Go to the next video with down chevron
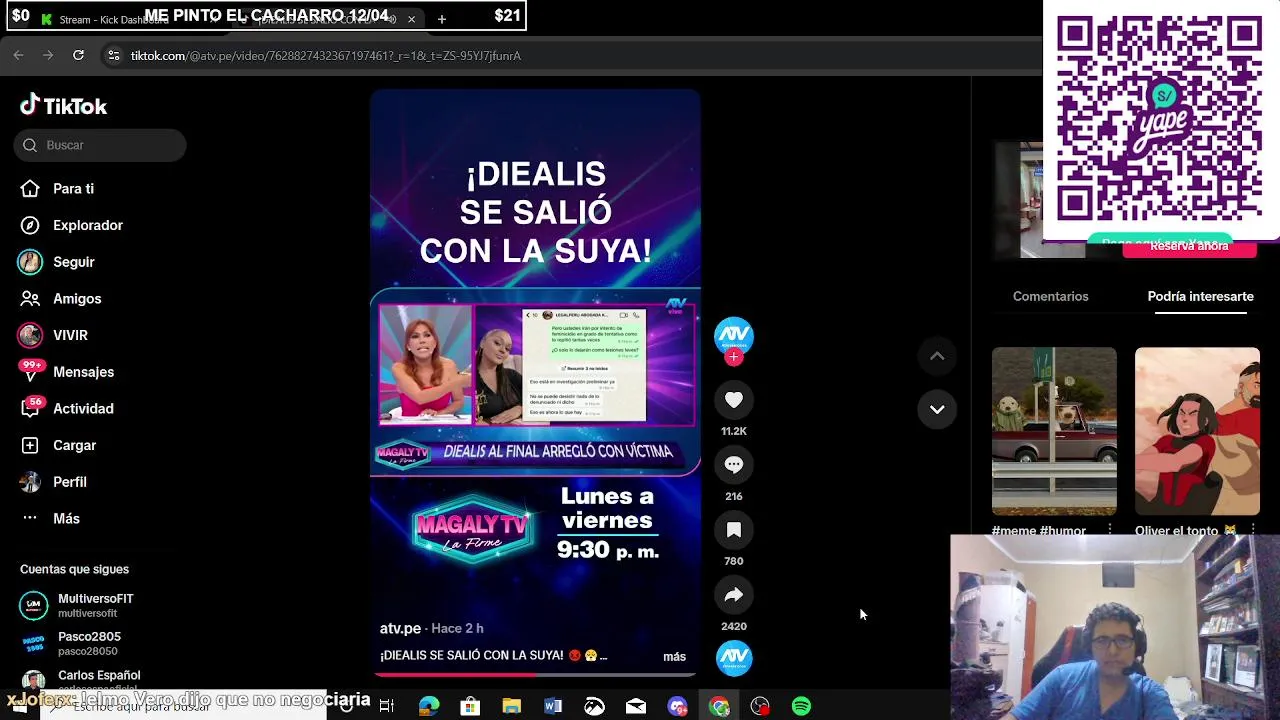This screenshot has width=1280, height=720. (x=937, y=409)
